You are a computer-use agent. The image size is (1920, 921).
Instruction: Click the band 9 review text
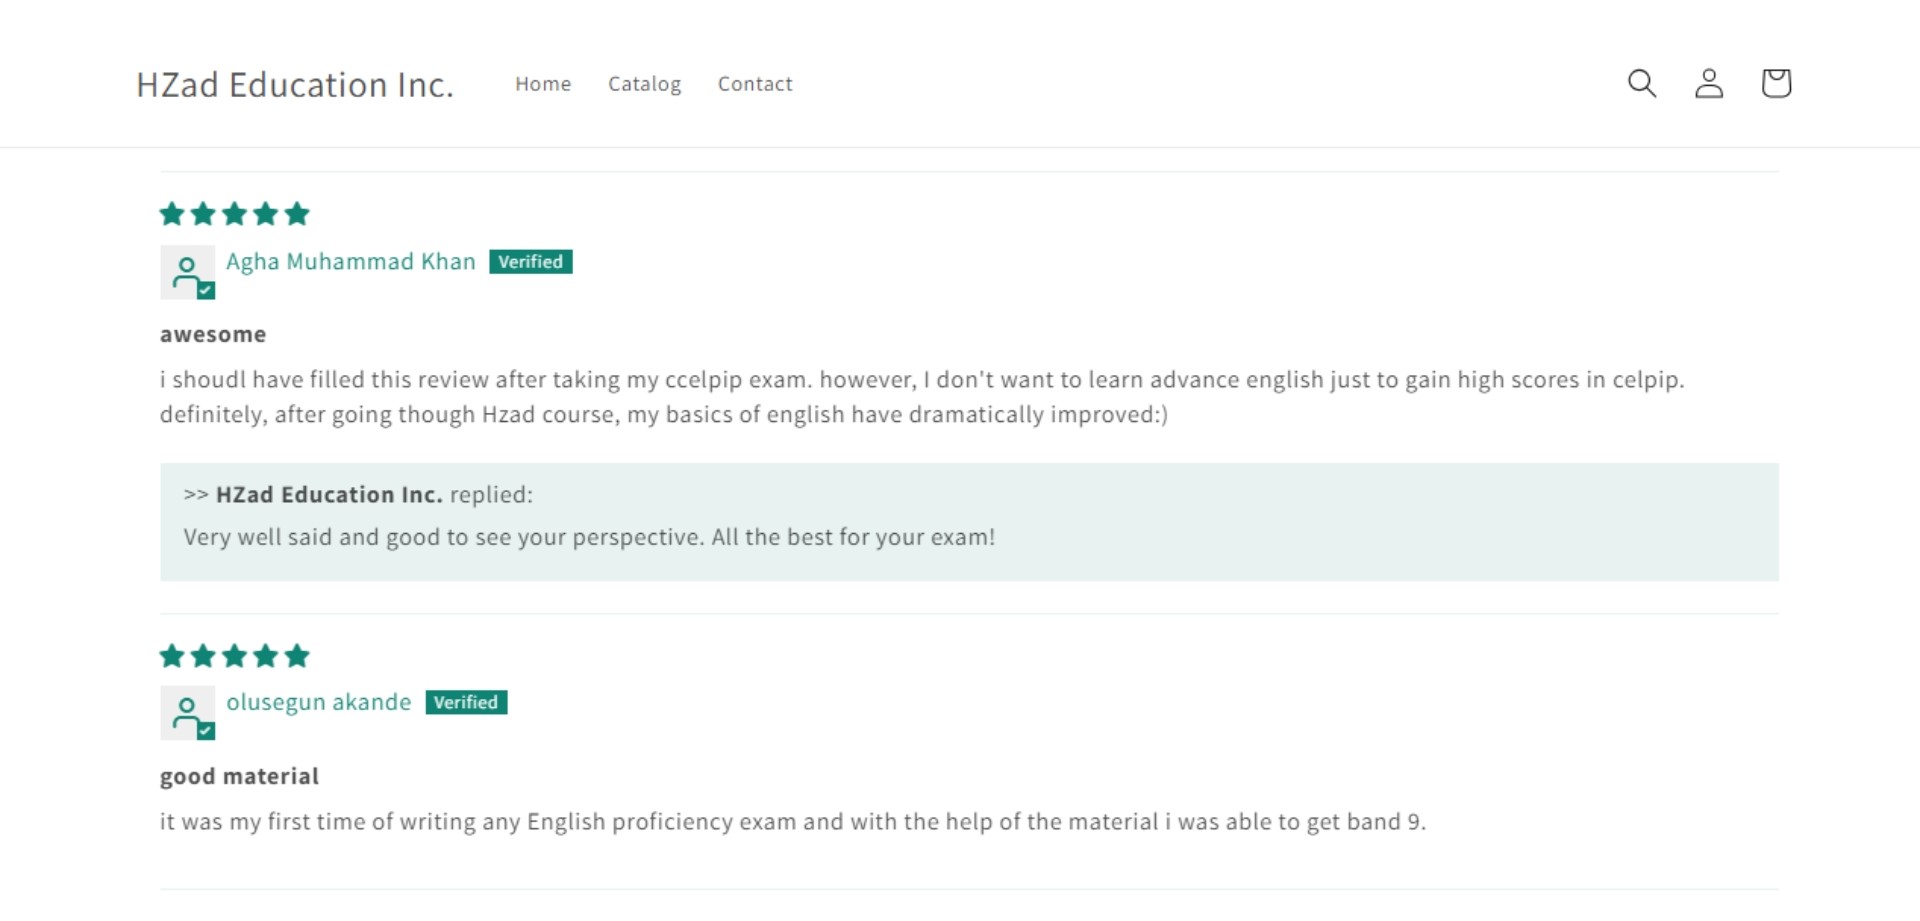(x=792, y=822)
